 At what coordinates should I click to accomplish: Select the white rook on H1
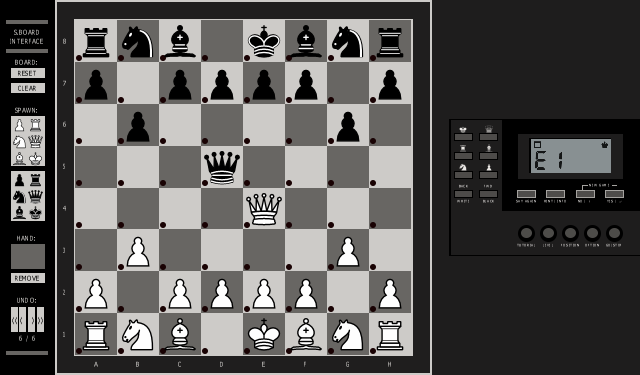coord(390,335)
